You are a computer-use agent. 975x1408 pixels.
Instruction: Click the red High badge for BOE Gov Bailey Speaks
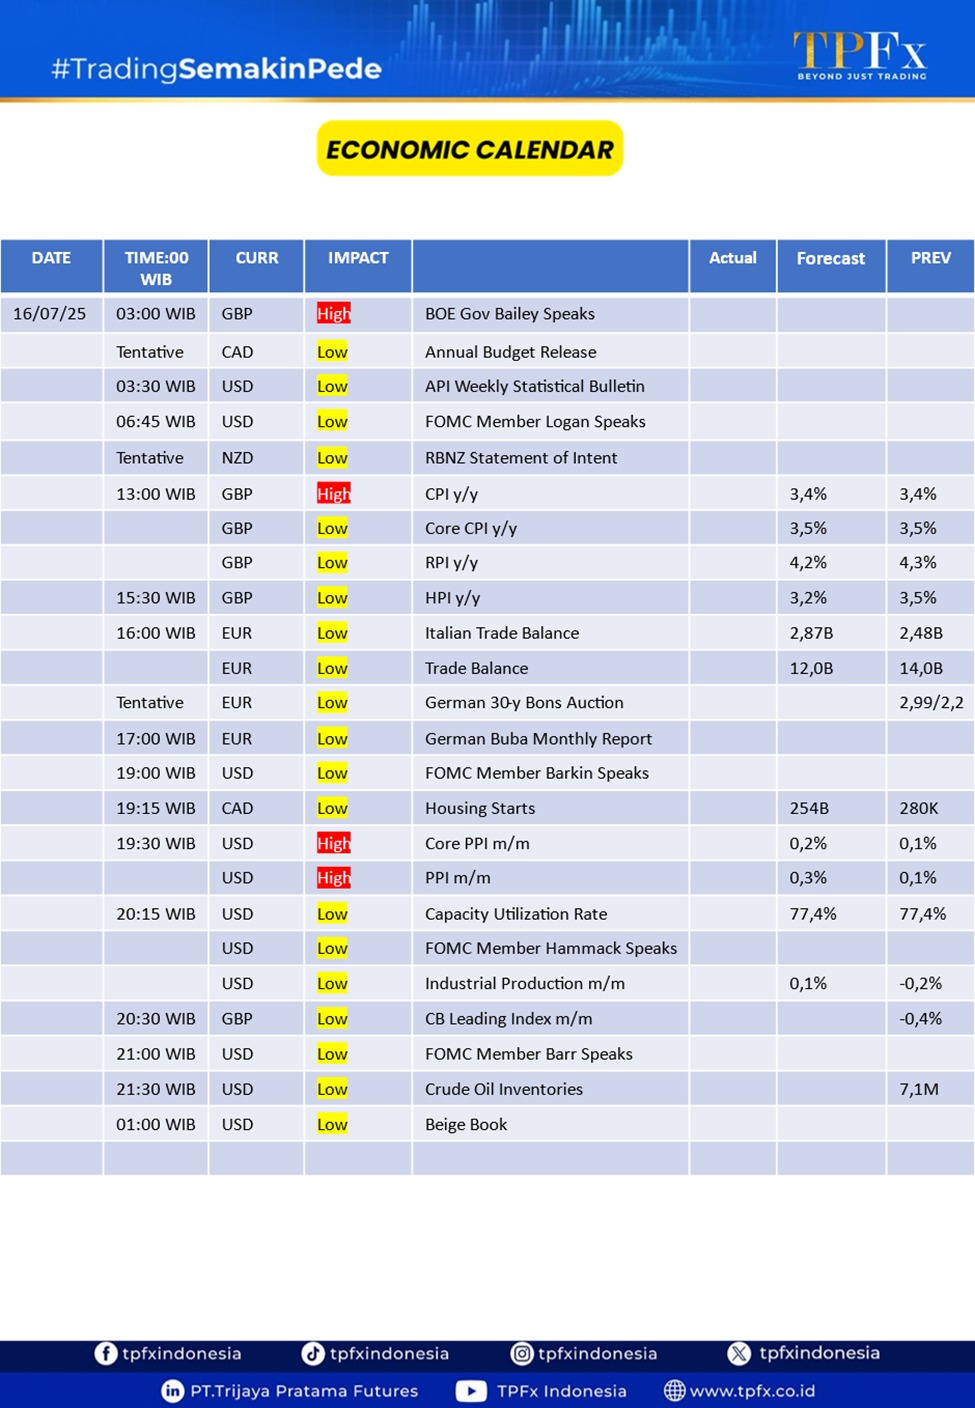[334, 314]
